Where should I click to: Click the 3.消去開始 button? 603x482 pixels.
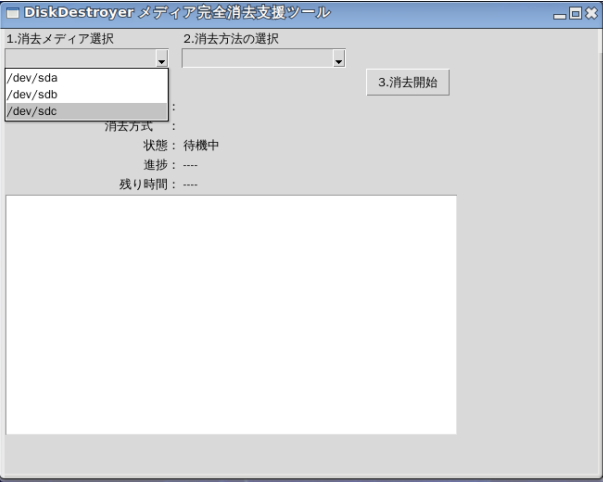click(x=408, y=82)
